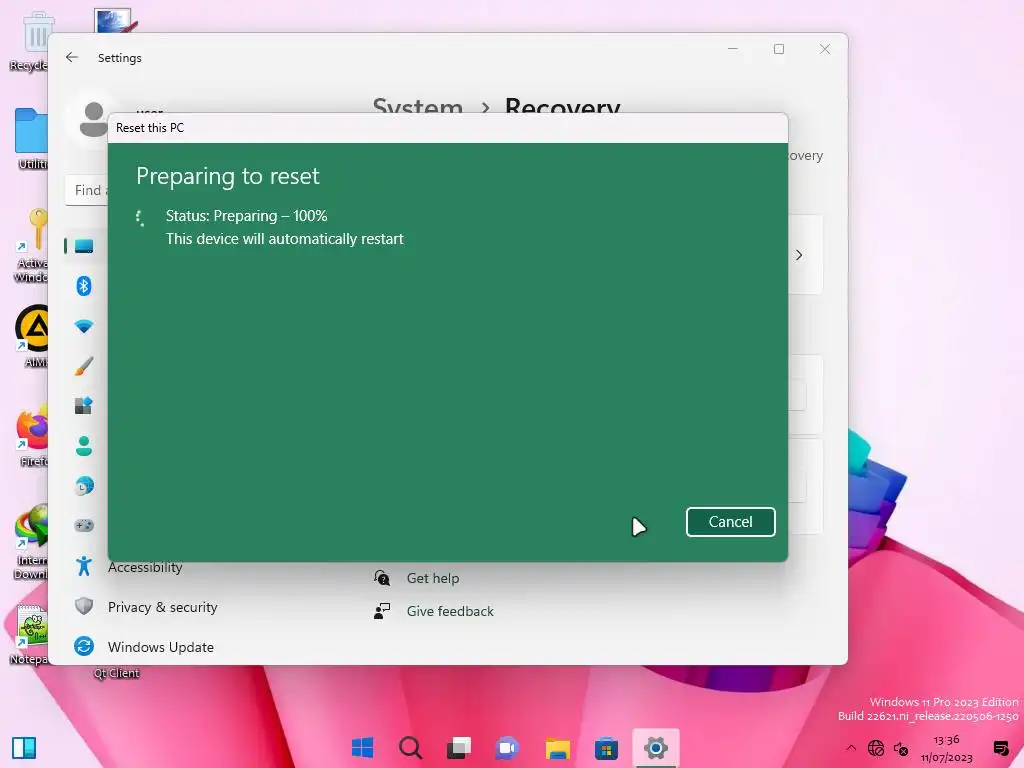Select the Internet Download Manager desktop shortcut
The height and width of the screenshot is (768, 1024).
pos(32,542)
